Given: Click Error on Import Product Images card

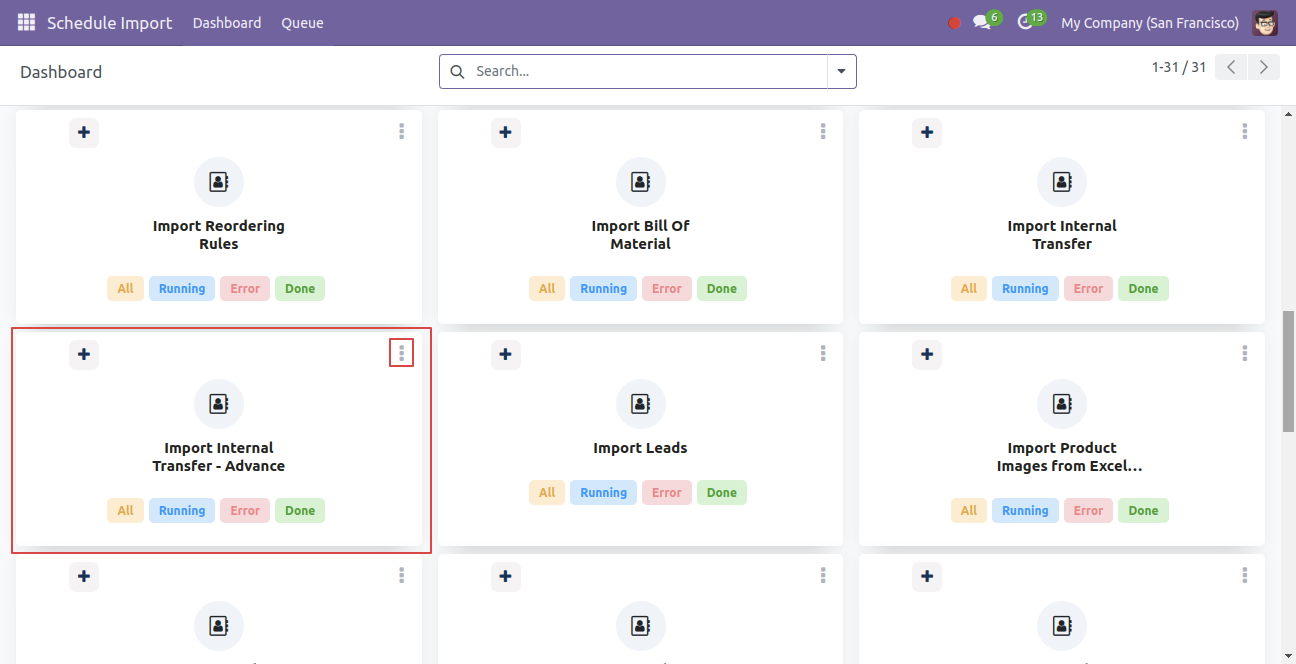Looking at the screenshot, I should (x=1088, y=511).
